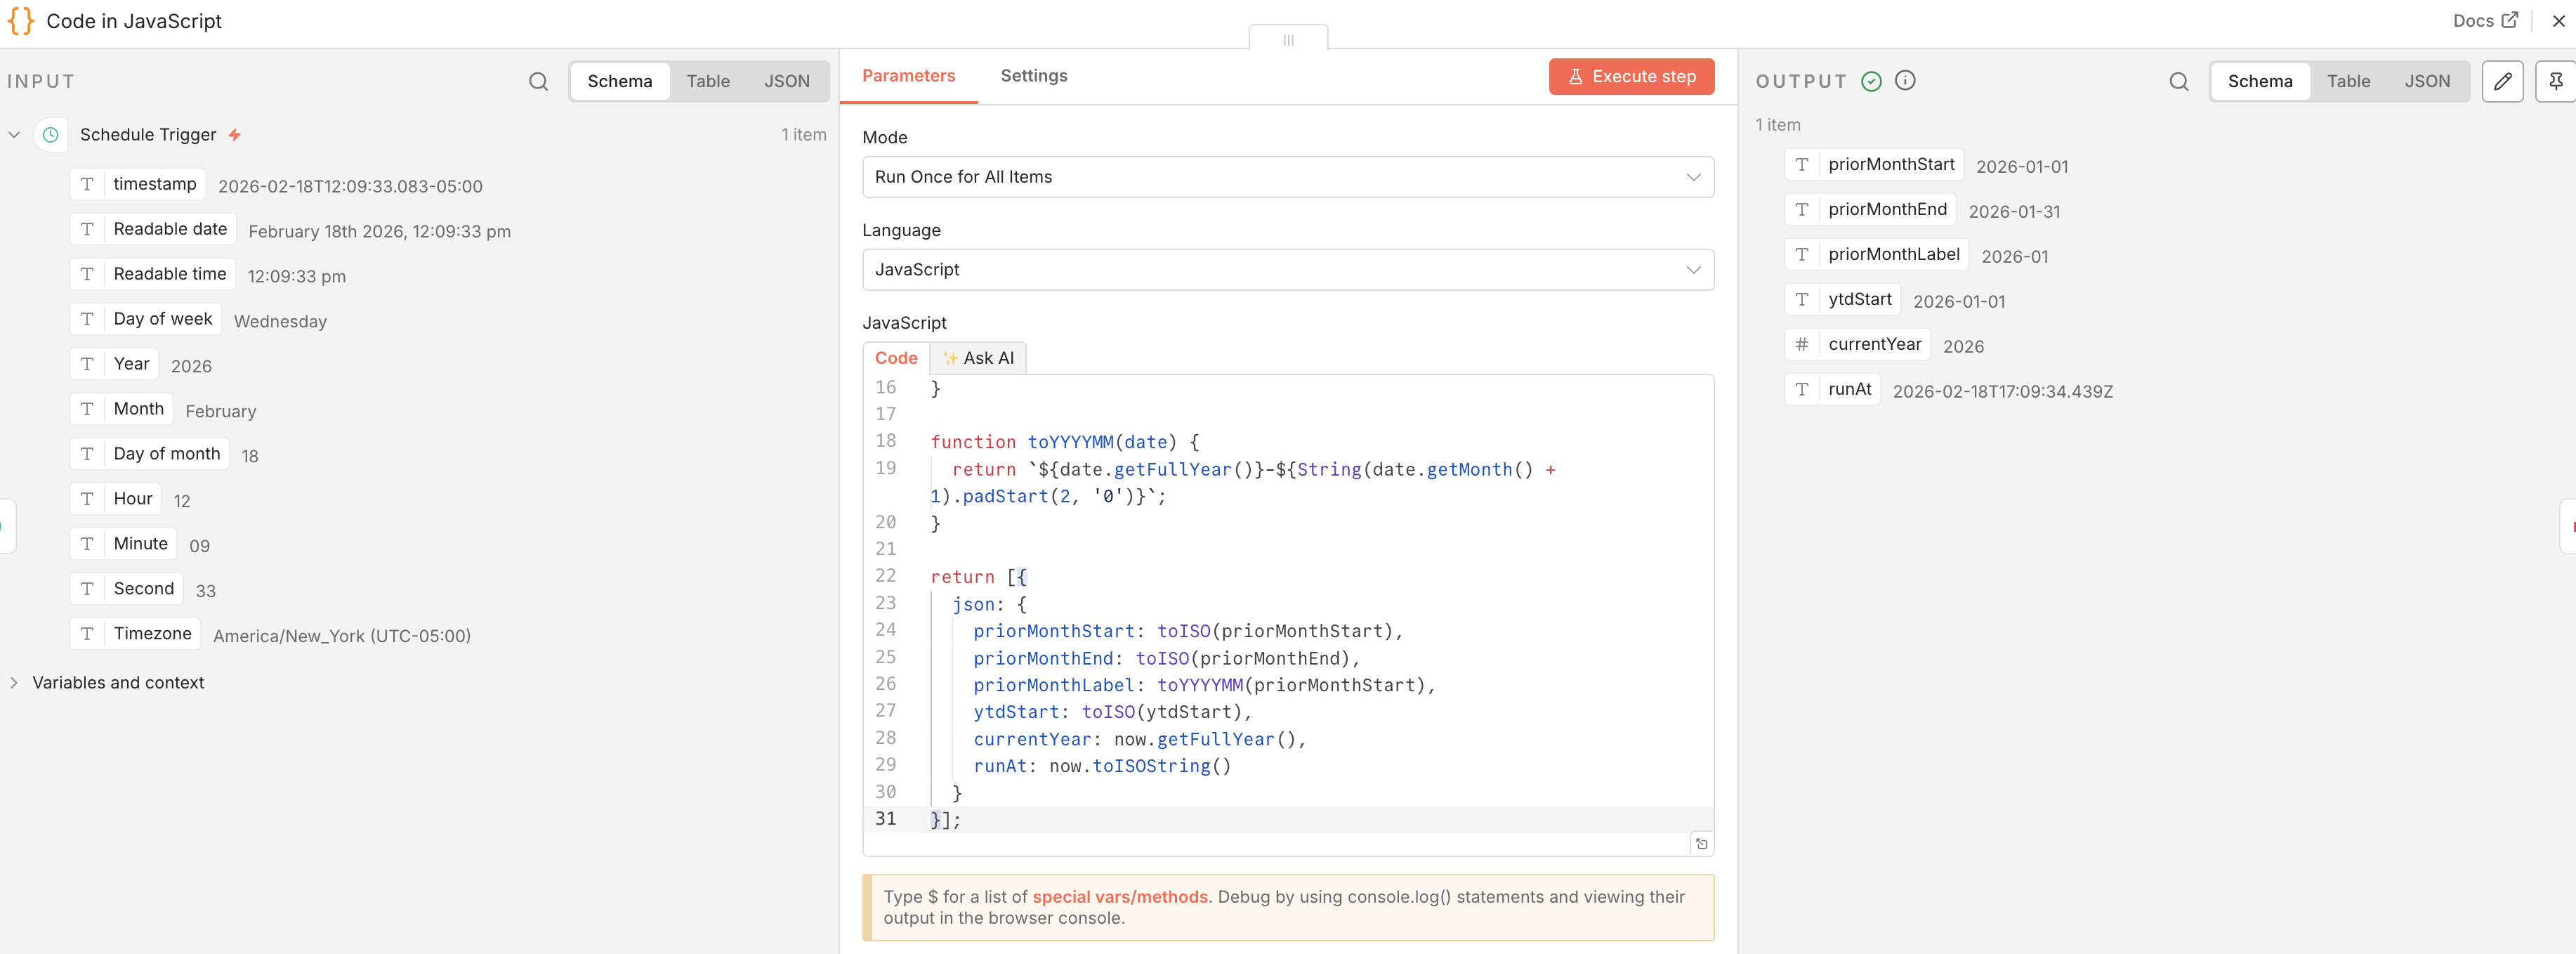
Task: Click the input panel search icon
Action: click(x=538, y=81)
